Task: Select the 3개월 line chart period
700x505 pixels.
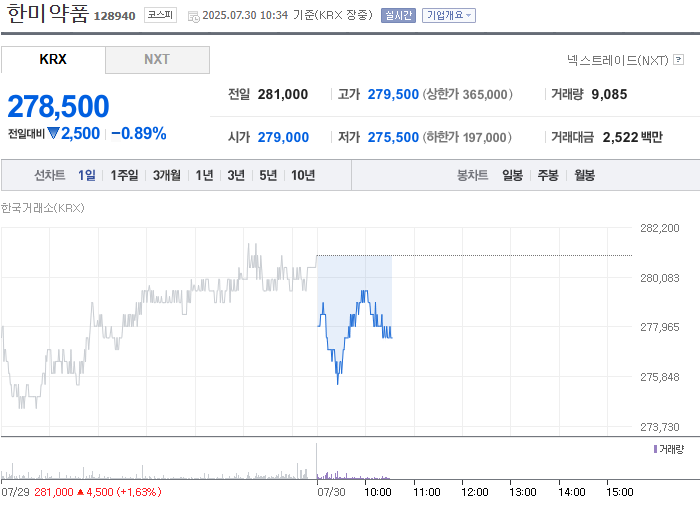Action: [167, 175]
